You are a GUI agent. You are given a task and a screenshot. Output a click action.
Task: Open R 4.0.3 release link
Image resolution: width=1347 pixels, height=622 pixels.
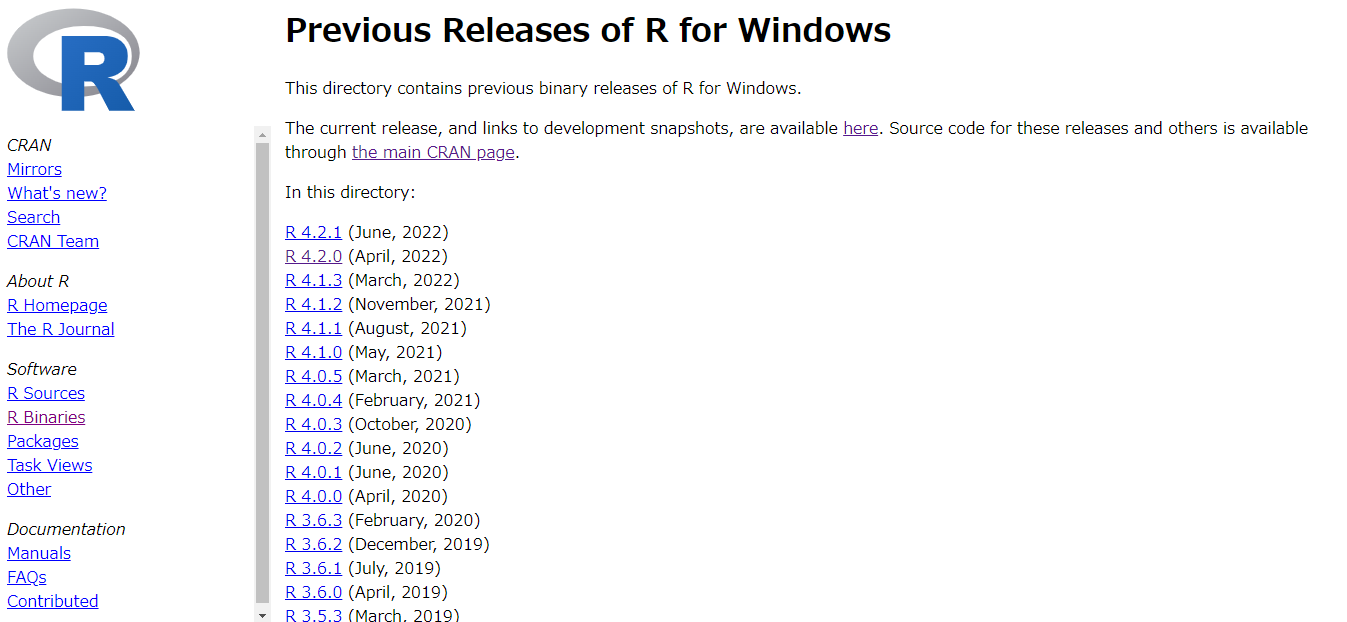tap(313, 424)
